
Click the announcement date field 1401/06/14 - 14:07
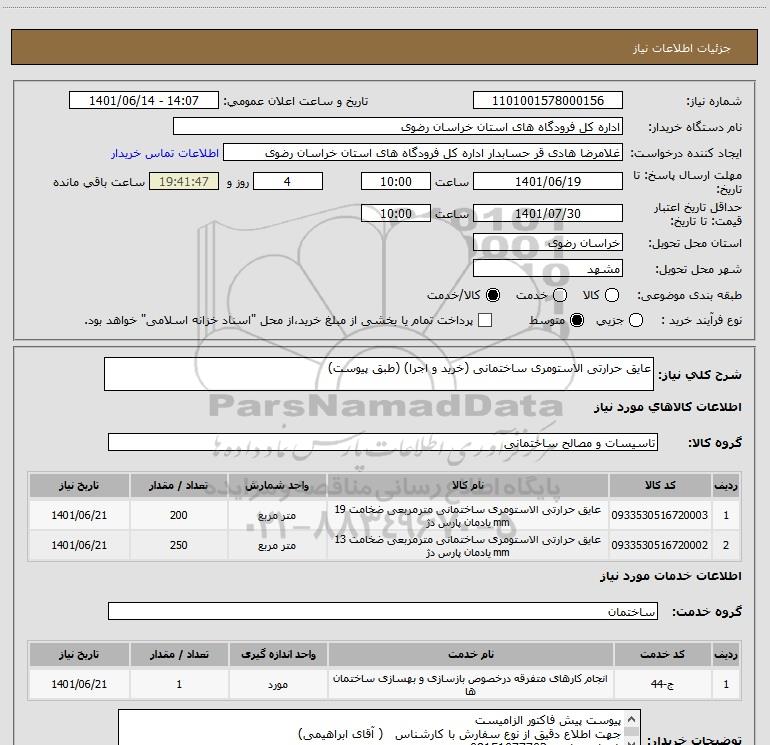coord(144,101)
